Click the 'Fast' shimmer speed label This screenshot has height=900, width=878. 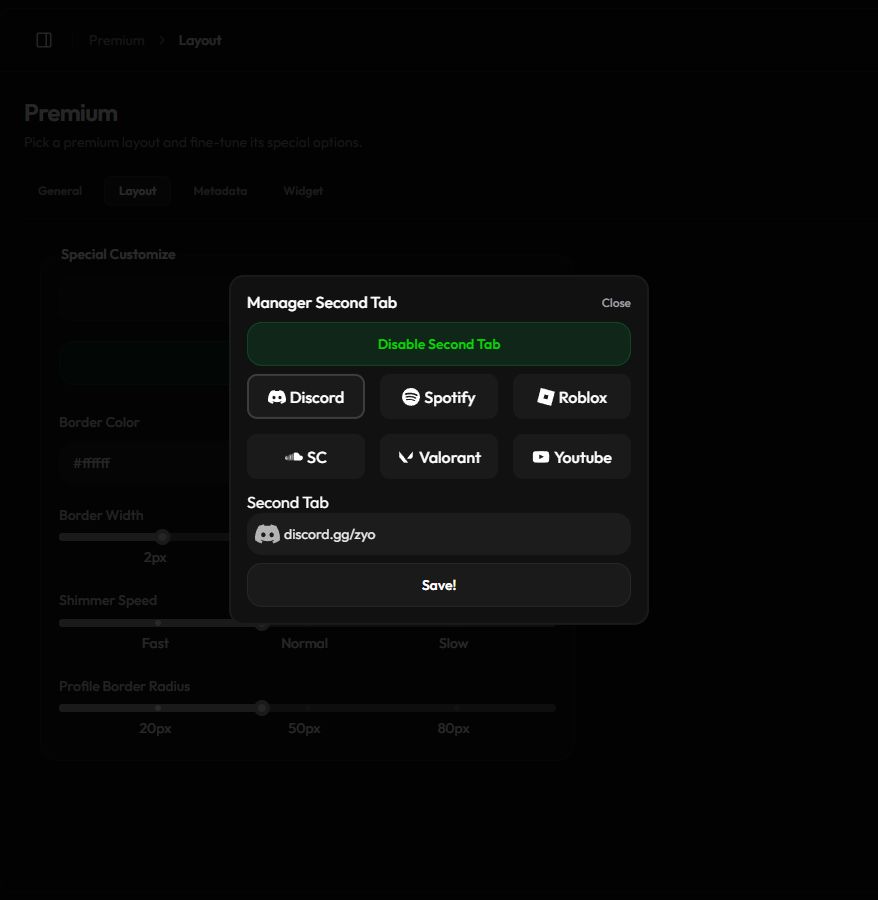(x=155, y=643)
